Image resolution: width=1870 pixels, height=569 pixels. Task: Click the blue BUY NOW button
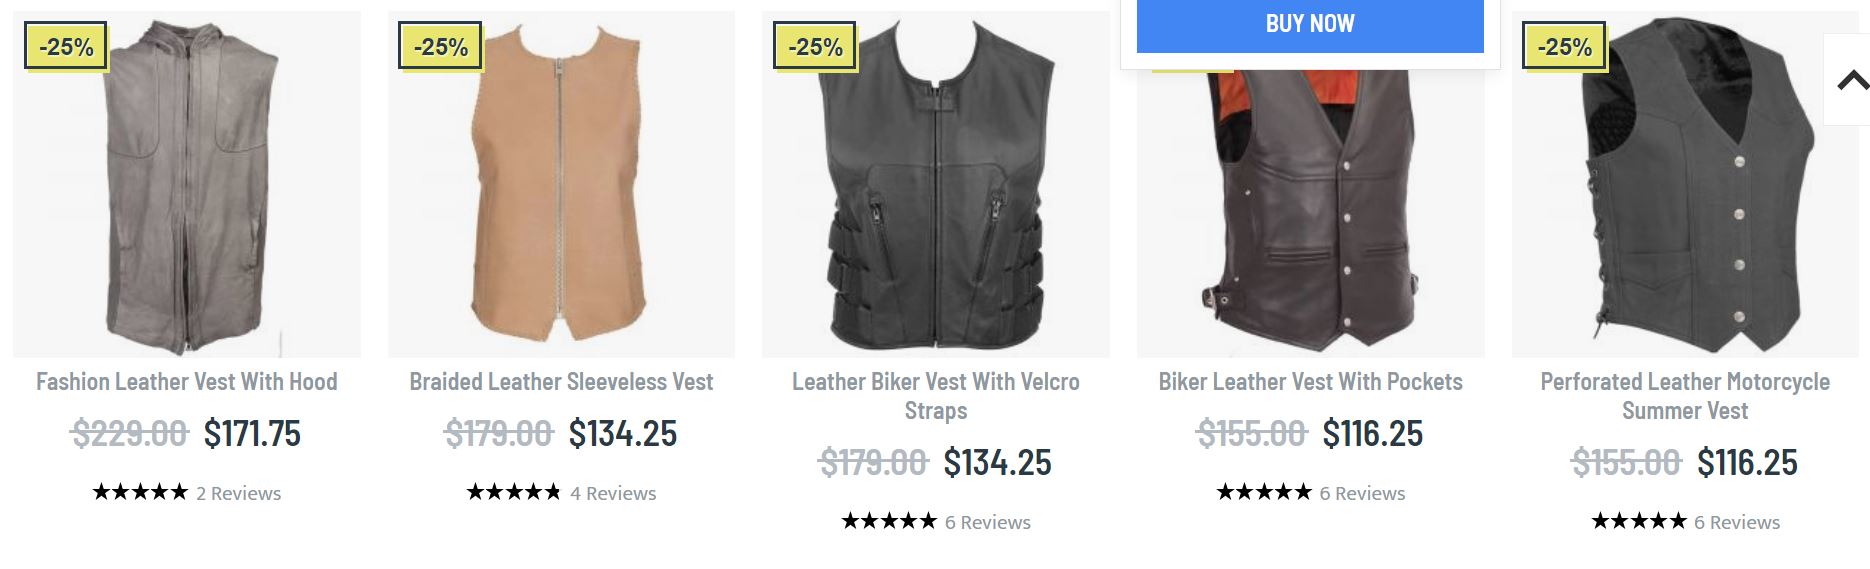(x=1309, y=24)
